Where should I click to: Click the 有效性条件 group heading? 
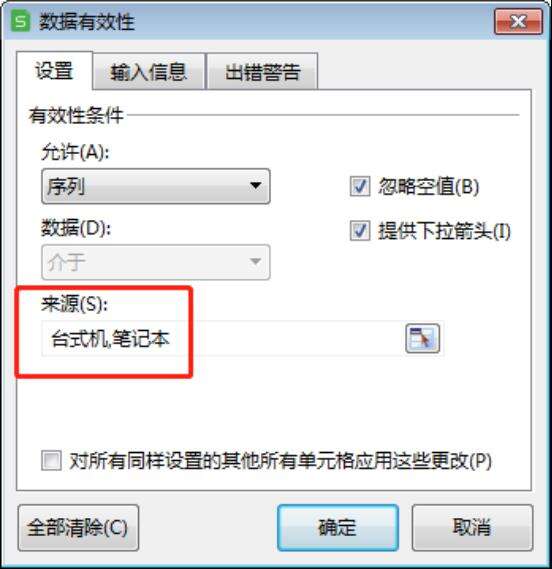[76, 116]
